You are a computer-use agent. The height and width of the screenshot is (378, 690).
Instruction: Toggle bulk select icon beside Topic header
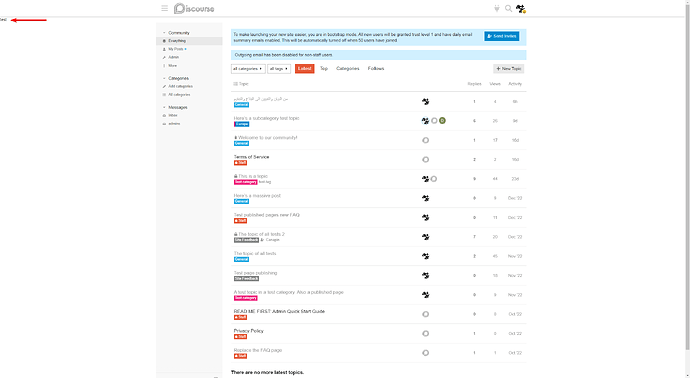(x=235, y=84)
